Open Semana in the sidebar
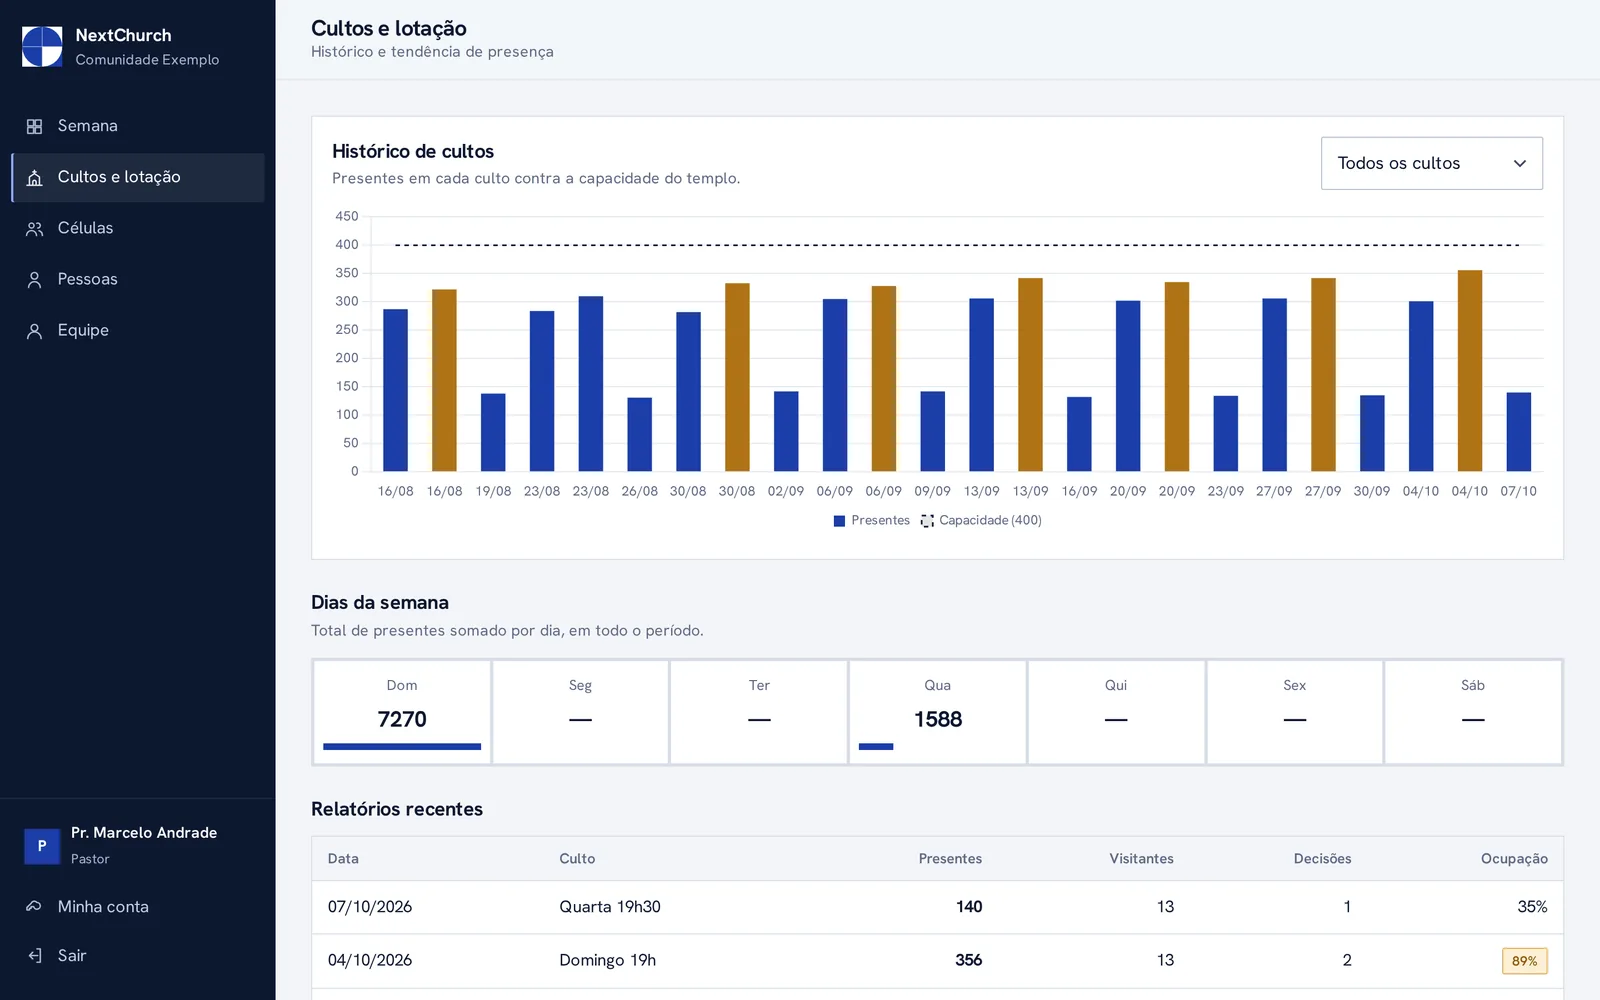Screen dimensions: 1600x1000 138,126
